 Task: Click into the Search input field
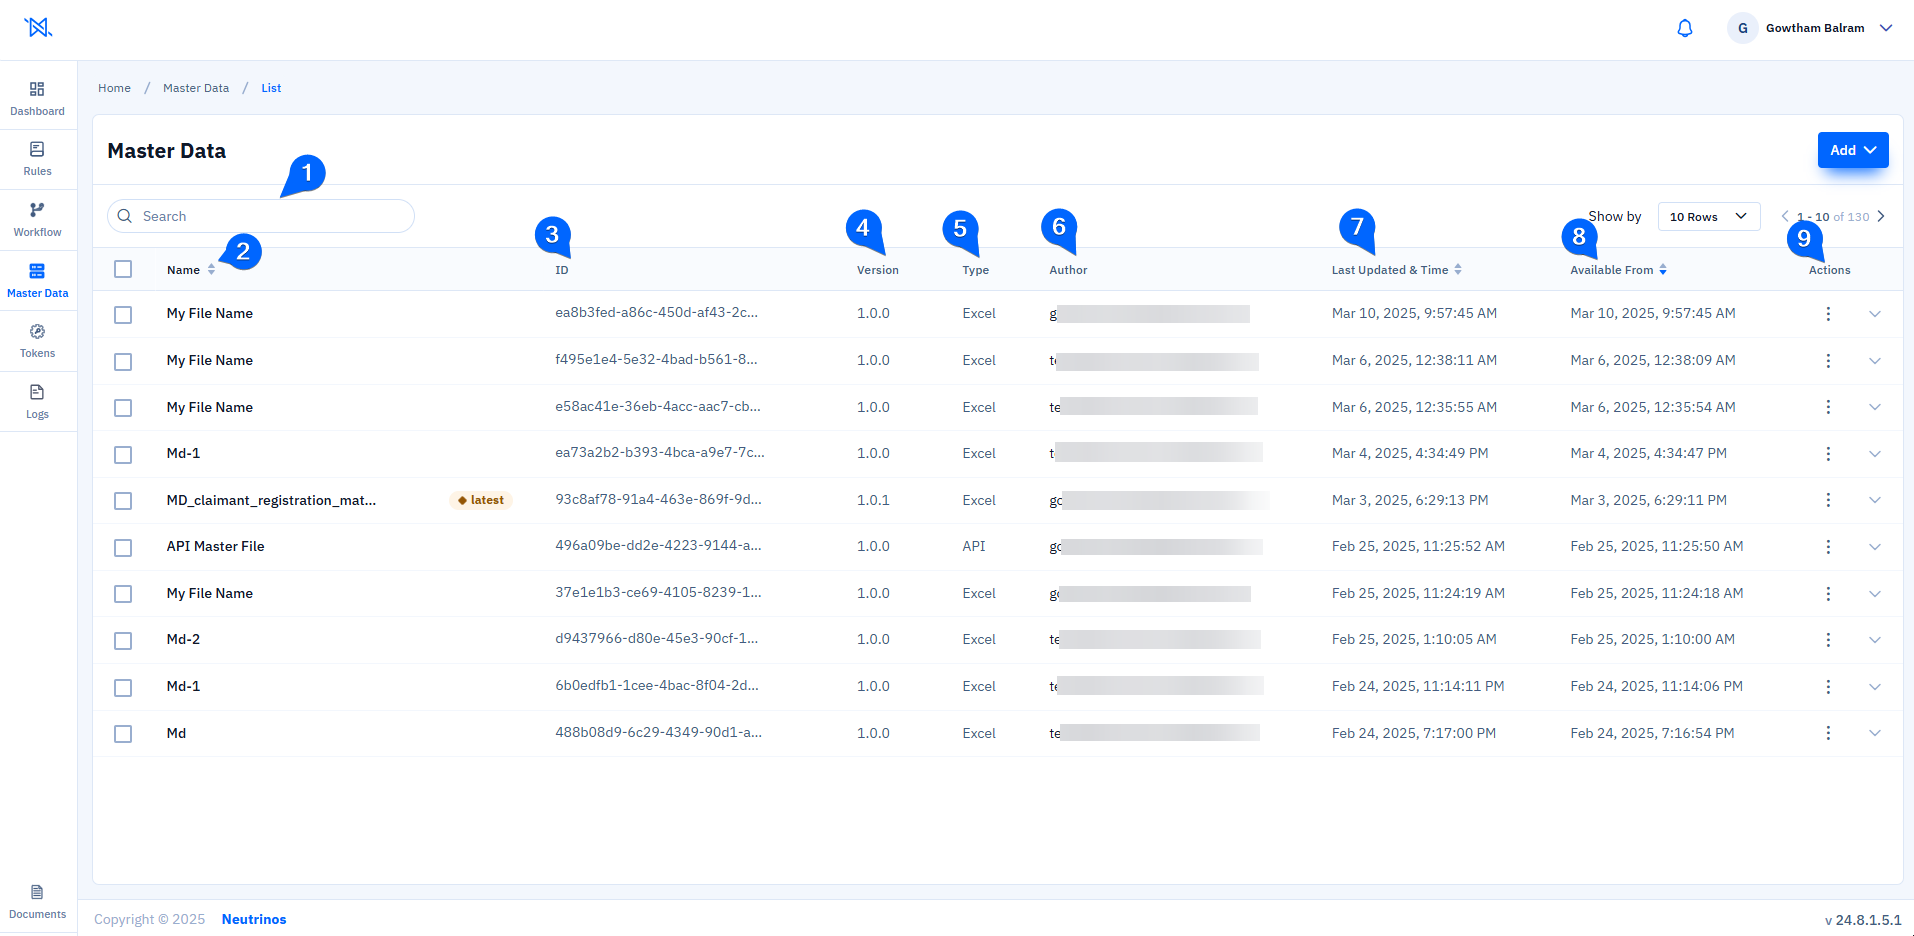click(x=261, y=216)
